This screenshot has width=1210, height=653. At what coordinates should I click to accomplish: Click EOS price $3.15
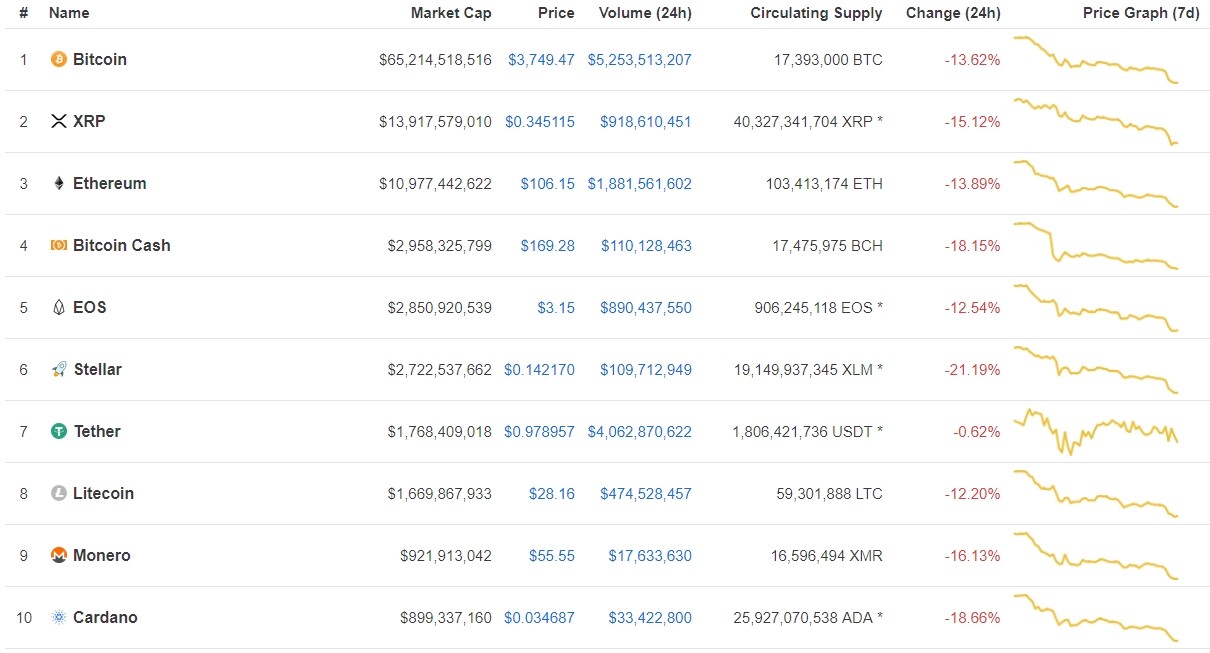(556, 308)
